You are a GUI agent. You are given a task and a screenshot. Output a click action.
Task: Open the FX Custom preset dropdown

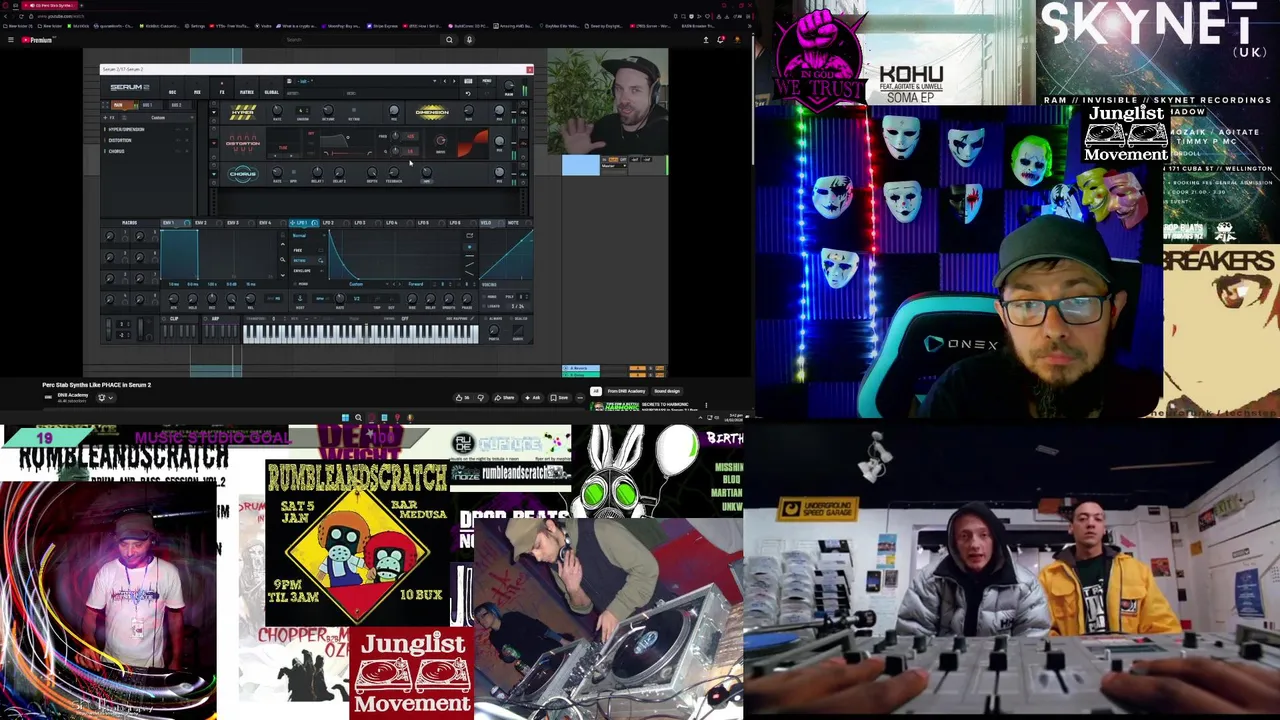point(158,117)
